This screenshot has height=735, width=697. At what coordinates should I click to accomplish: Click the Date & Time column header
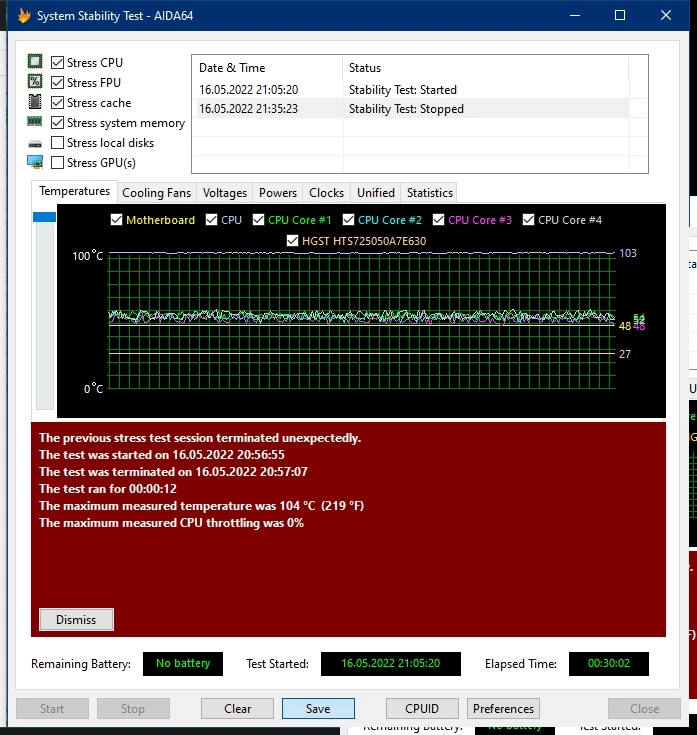pyautogui.click(x=268, y=68)
